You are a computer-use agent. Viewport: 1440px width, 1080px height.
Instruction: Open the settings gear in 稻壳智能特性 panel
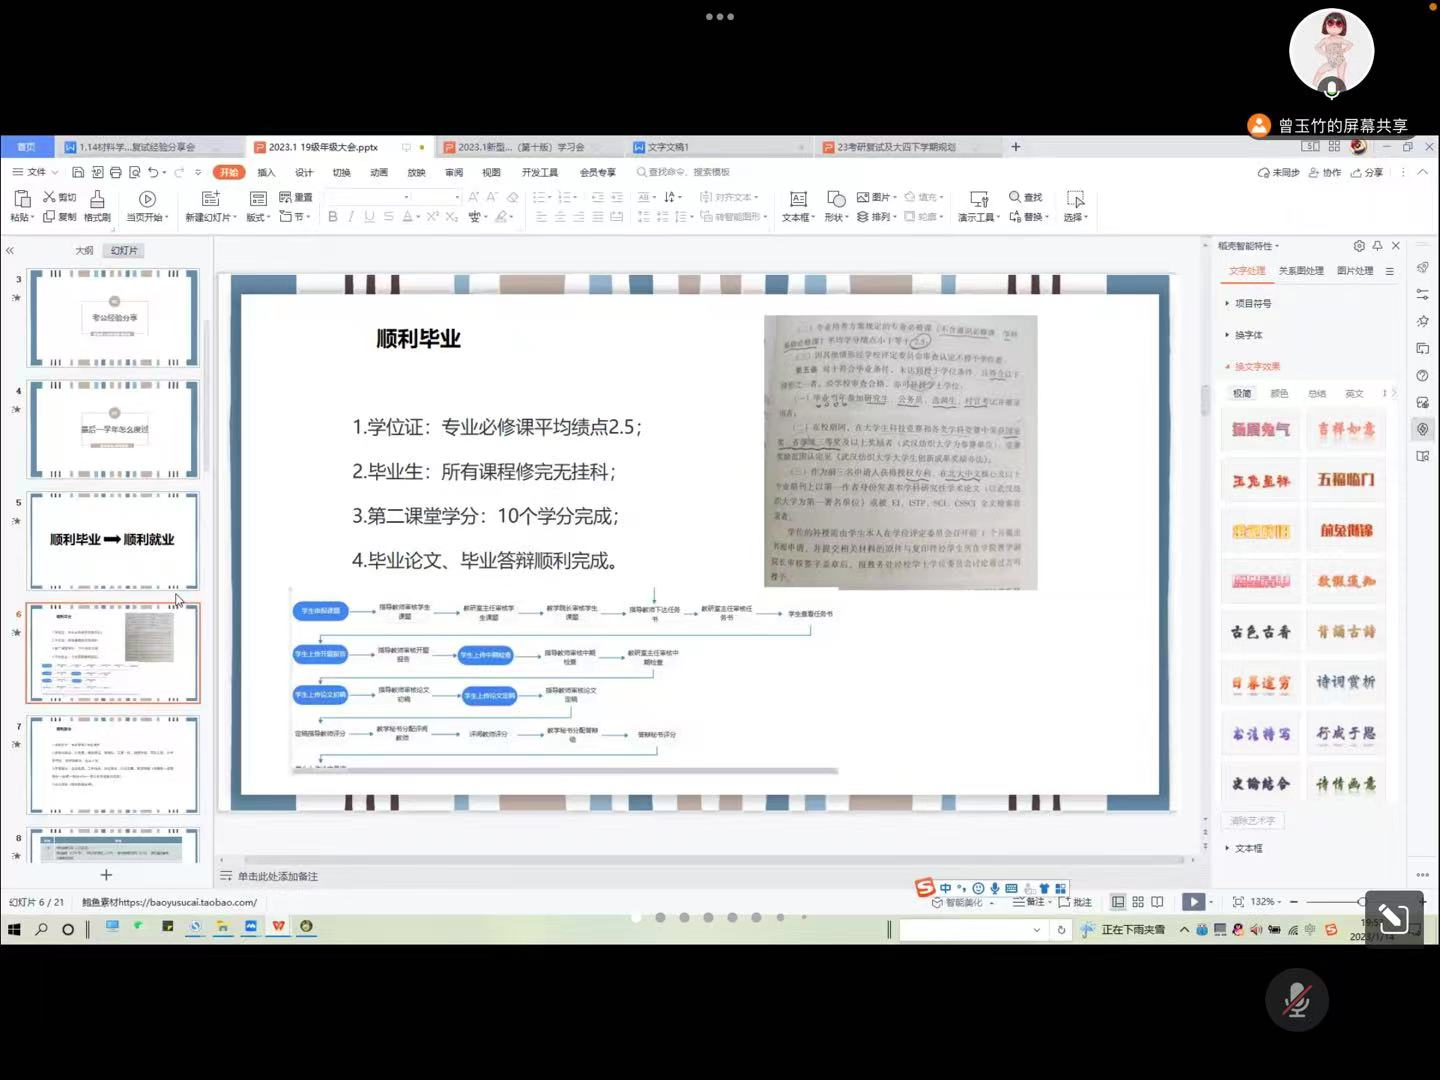(x=1359, y=246)
